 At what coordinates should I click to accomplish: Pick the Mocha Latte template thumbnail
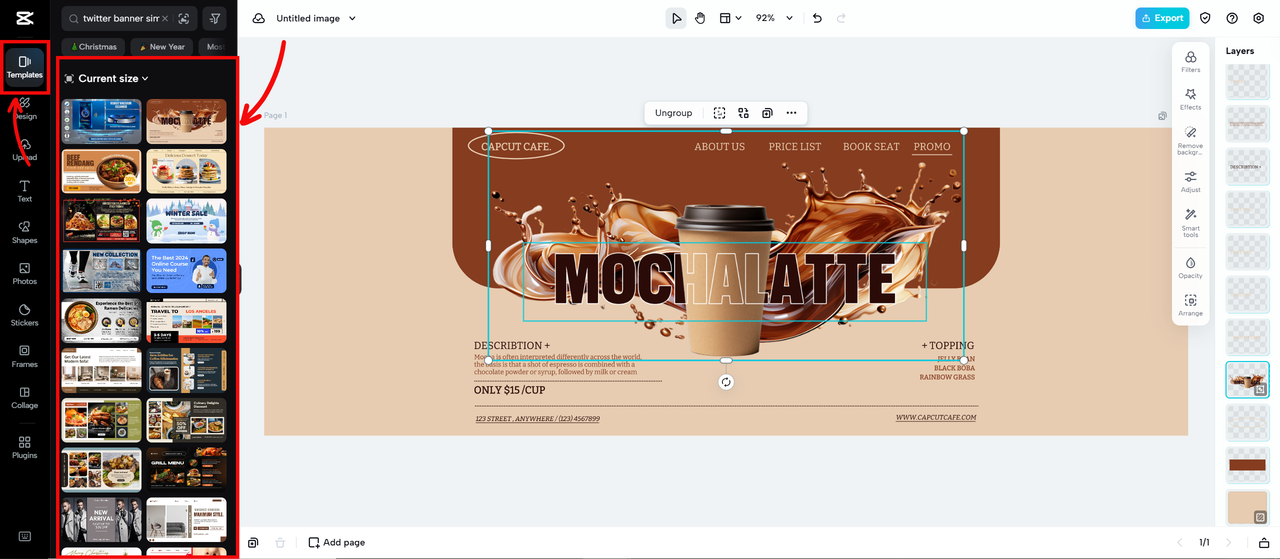[x=186, y=121]
